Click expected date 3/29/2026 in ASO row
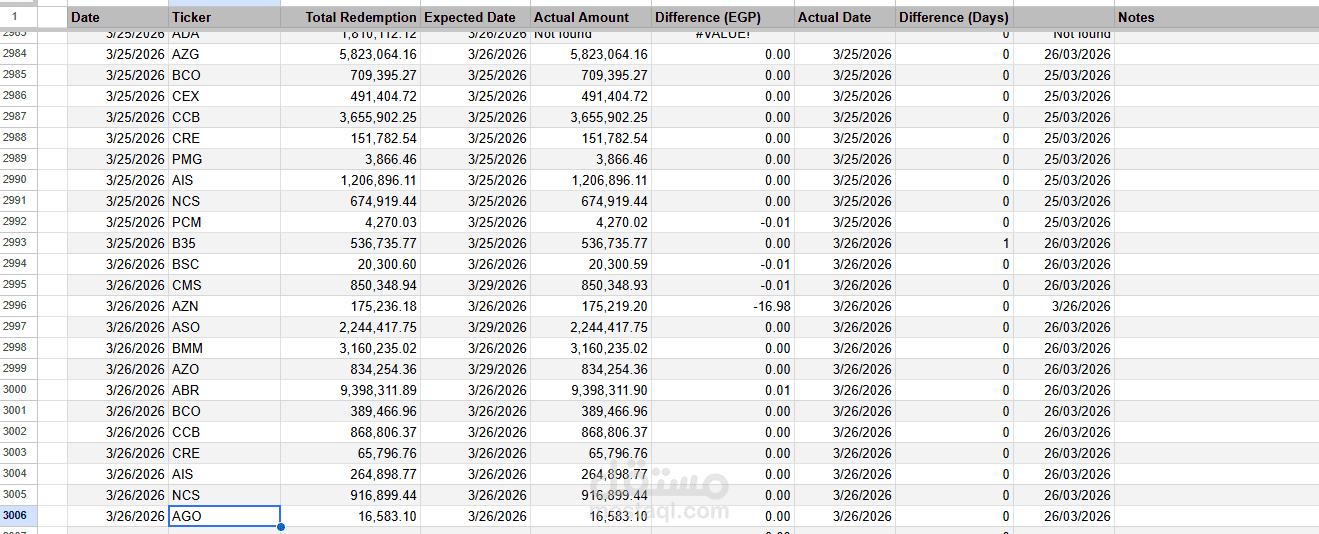 tap(475, 327)
